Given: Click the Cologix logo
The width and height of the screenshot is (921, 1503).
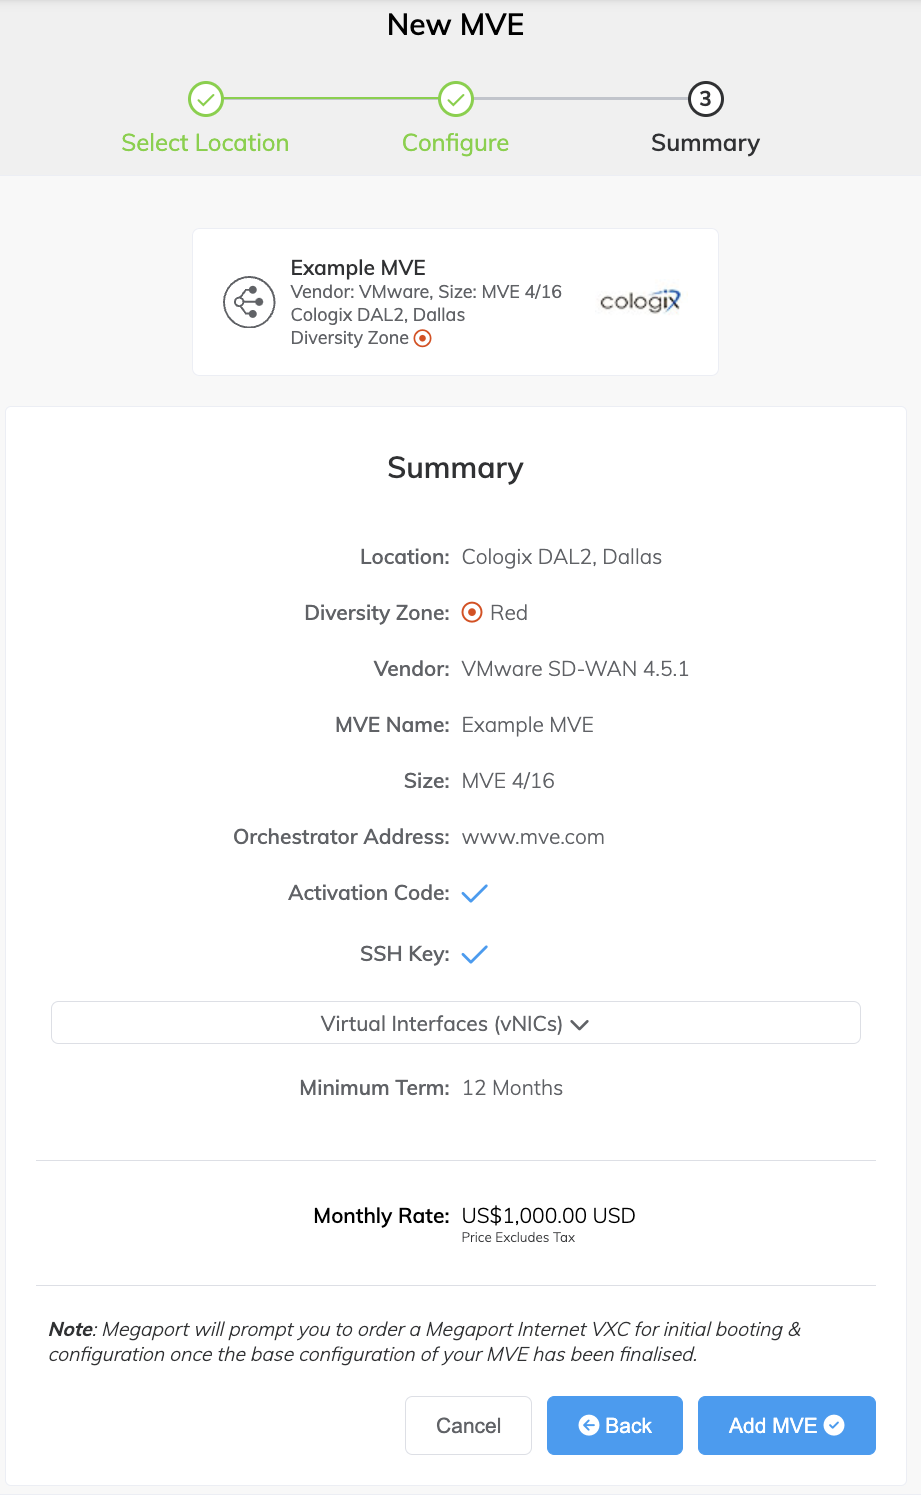Looking at the screenshot, I should coord(640,301).
